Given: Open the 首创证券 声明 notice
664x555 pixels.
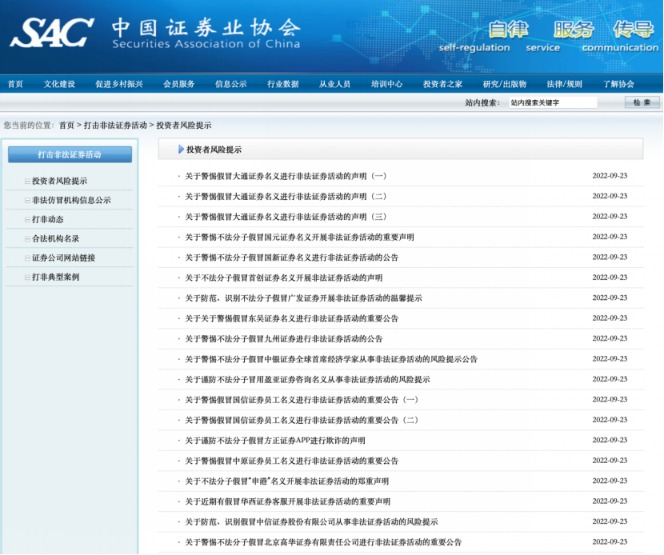Looking at the screenshot, I should point(284,278).
